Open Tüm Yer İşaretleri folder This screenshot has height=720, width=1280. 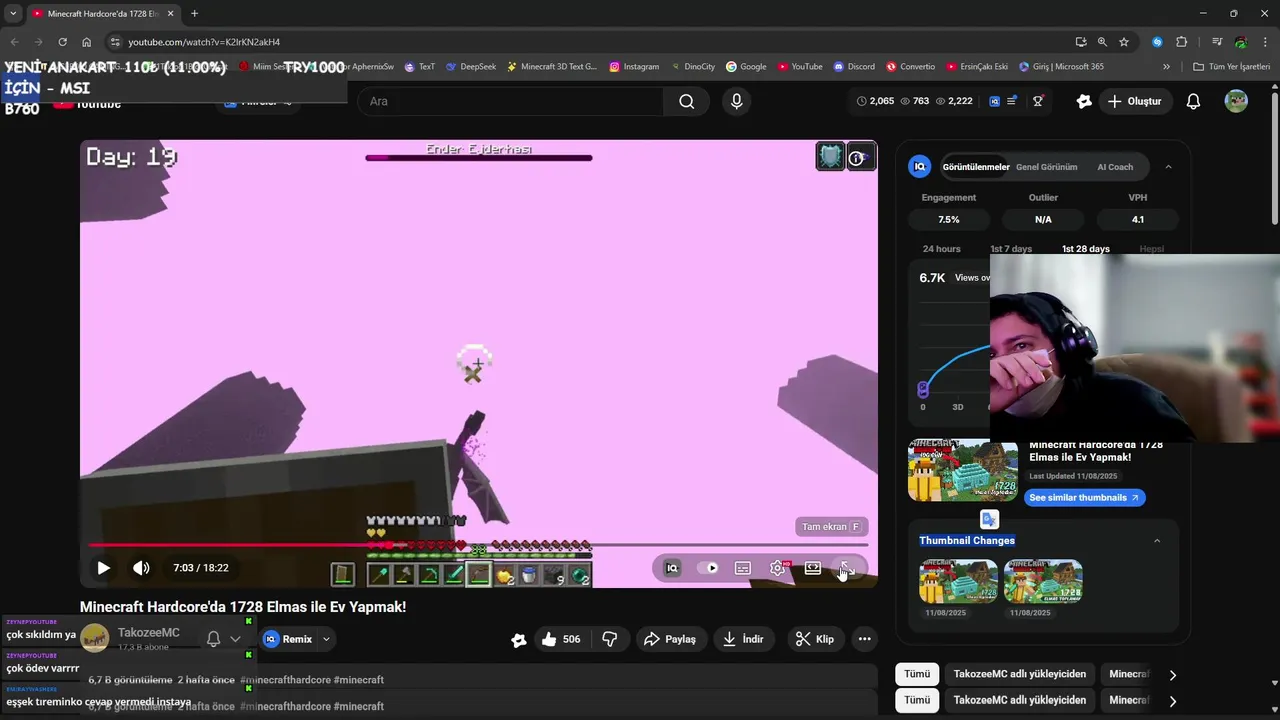tap(1232, 67)
